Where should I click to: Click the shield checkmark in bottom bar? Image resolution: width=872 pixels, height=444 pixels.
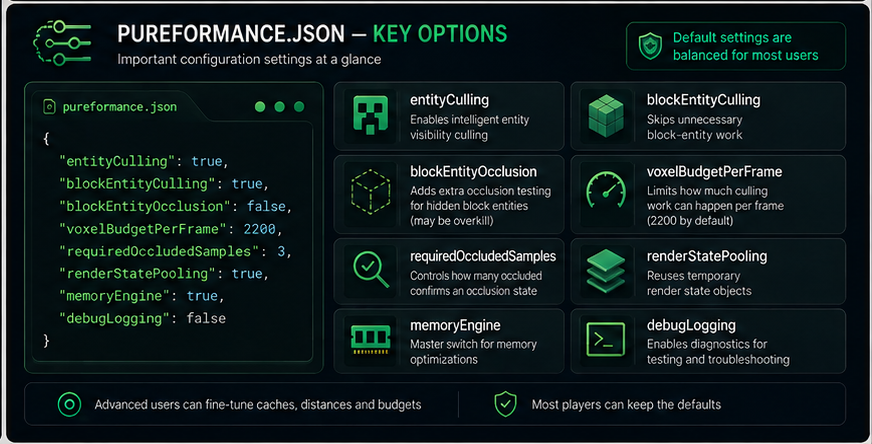pos(506,404)
